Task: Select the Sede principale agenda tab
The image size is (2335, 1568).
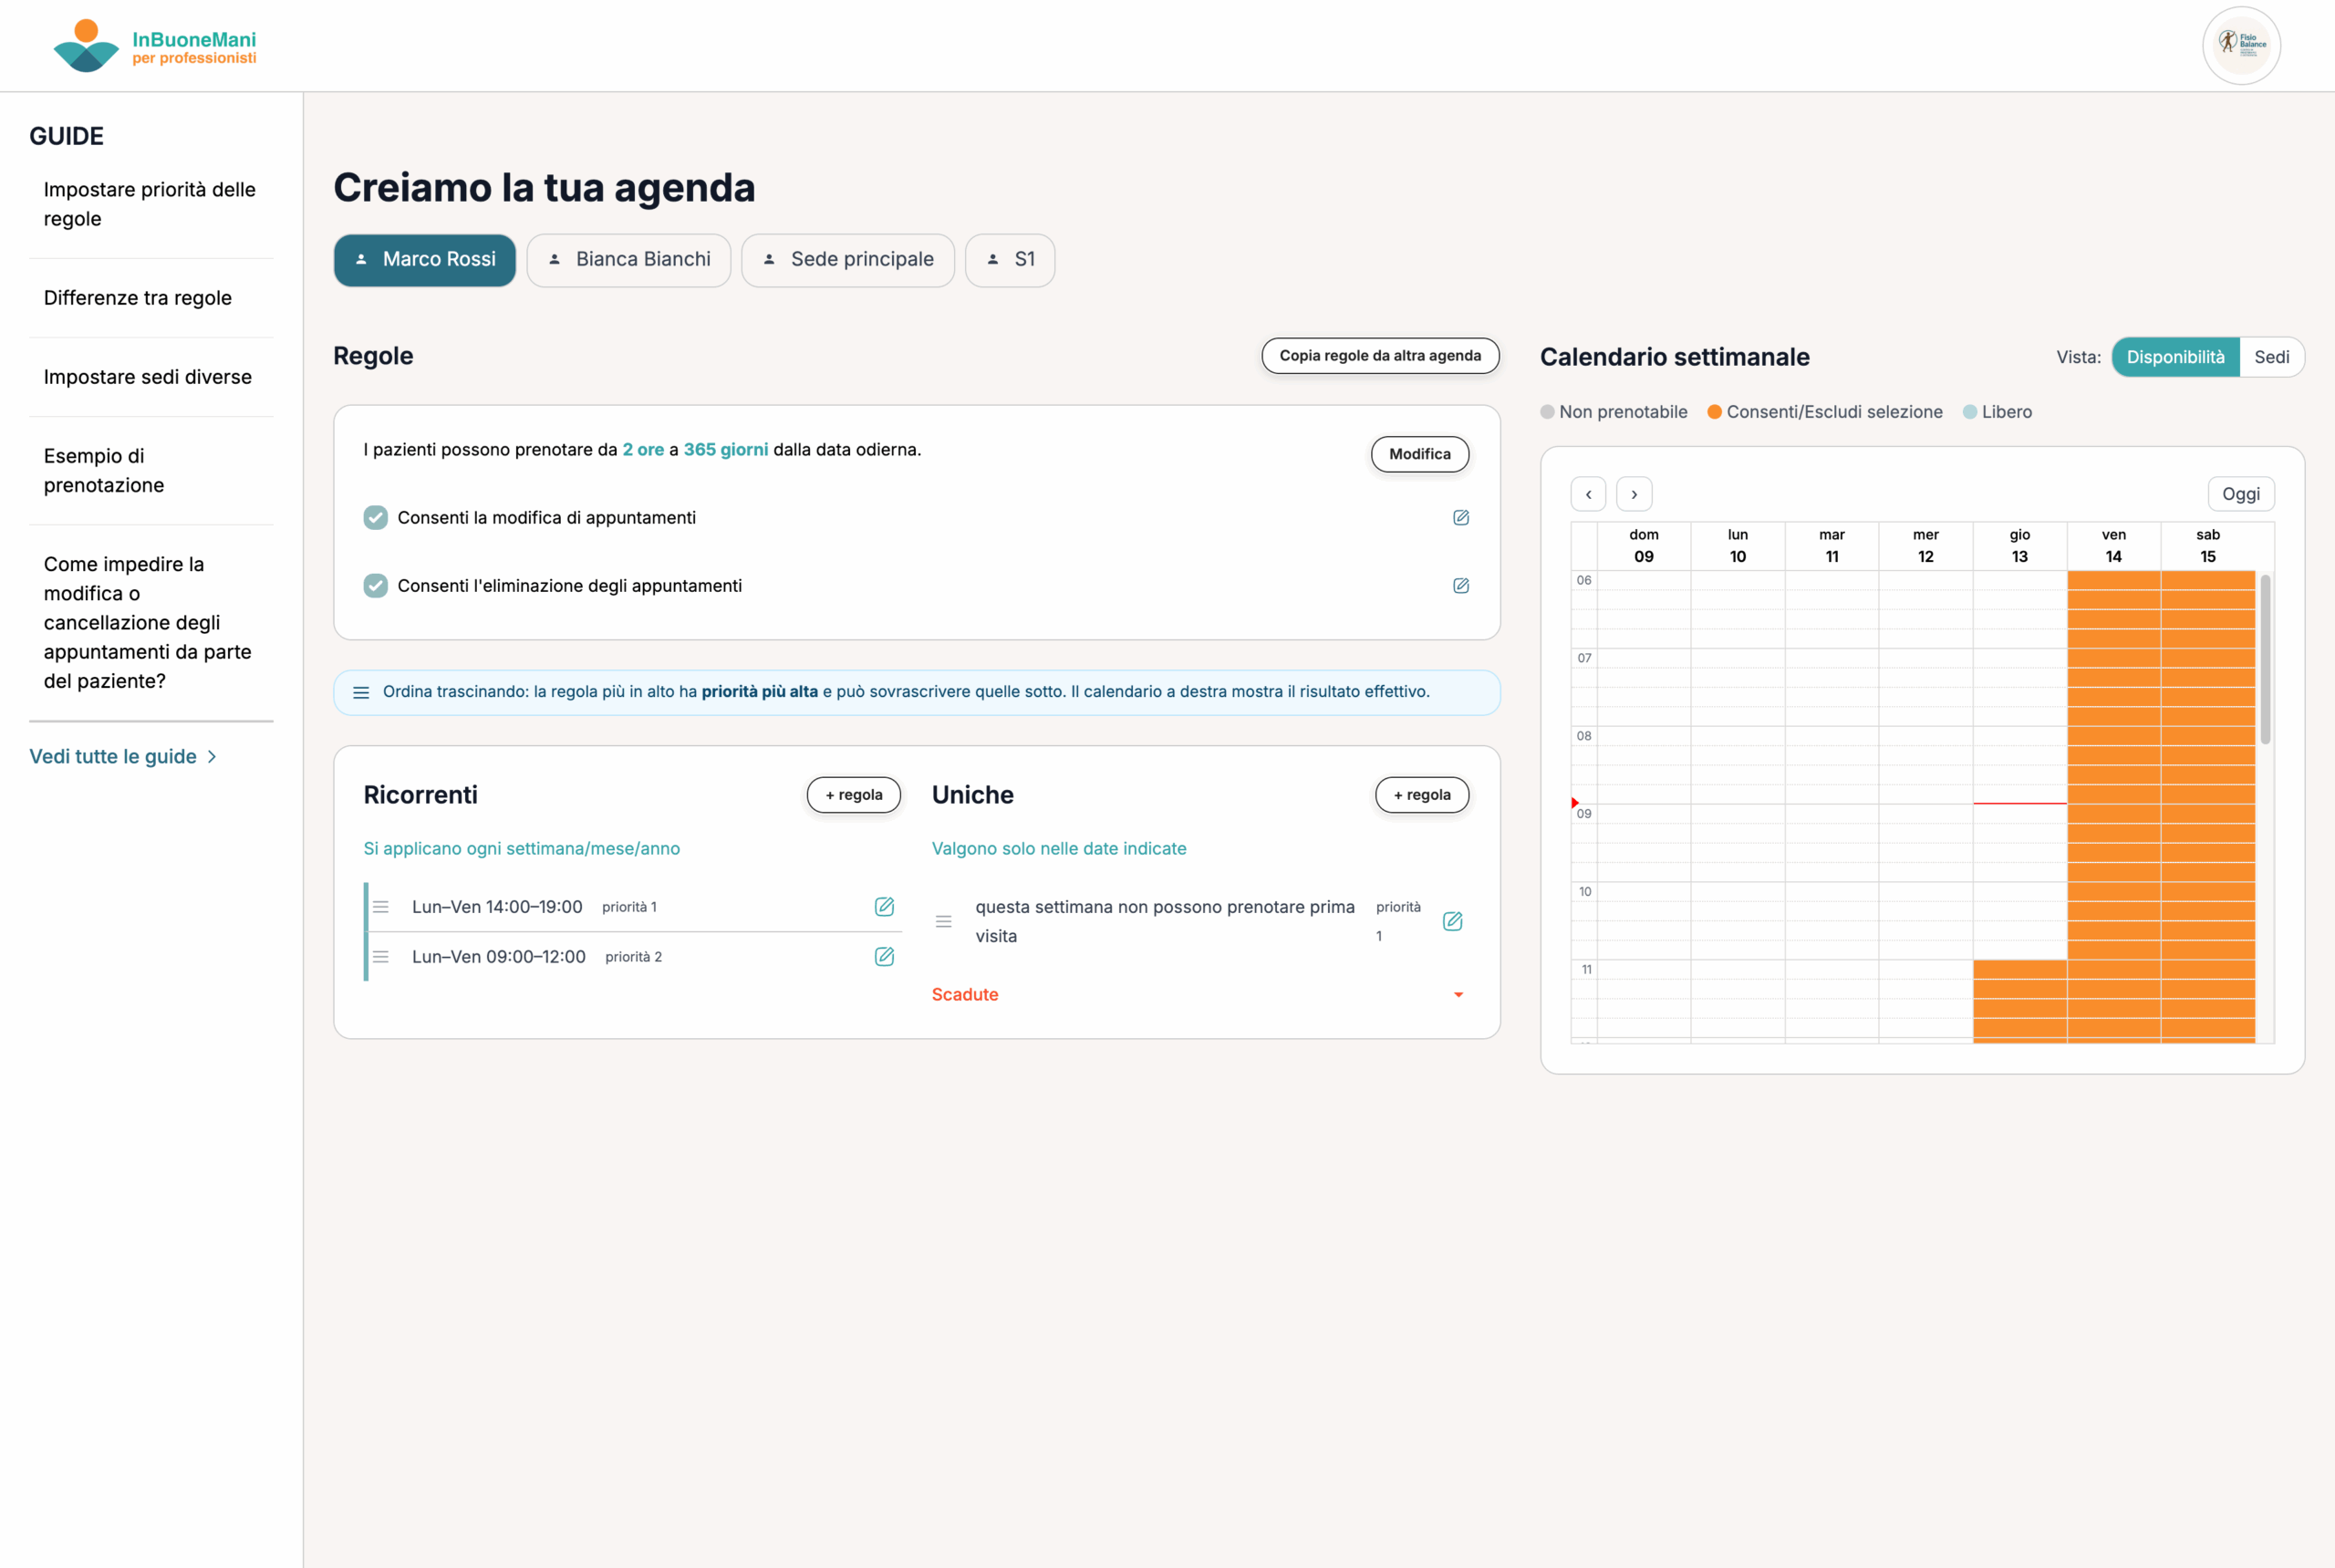Action: (848, 259)
